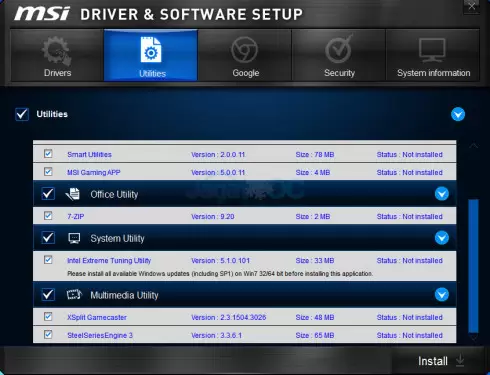
Task: Click the System Utility monitor icon
Action: tap(74, 238)
